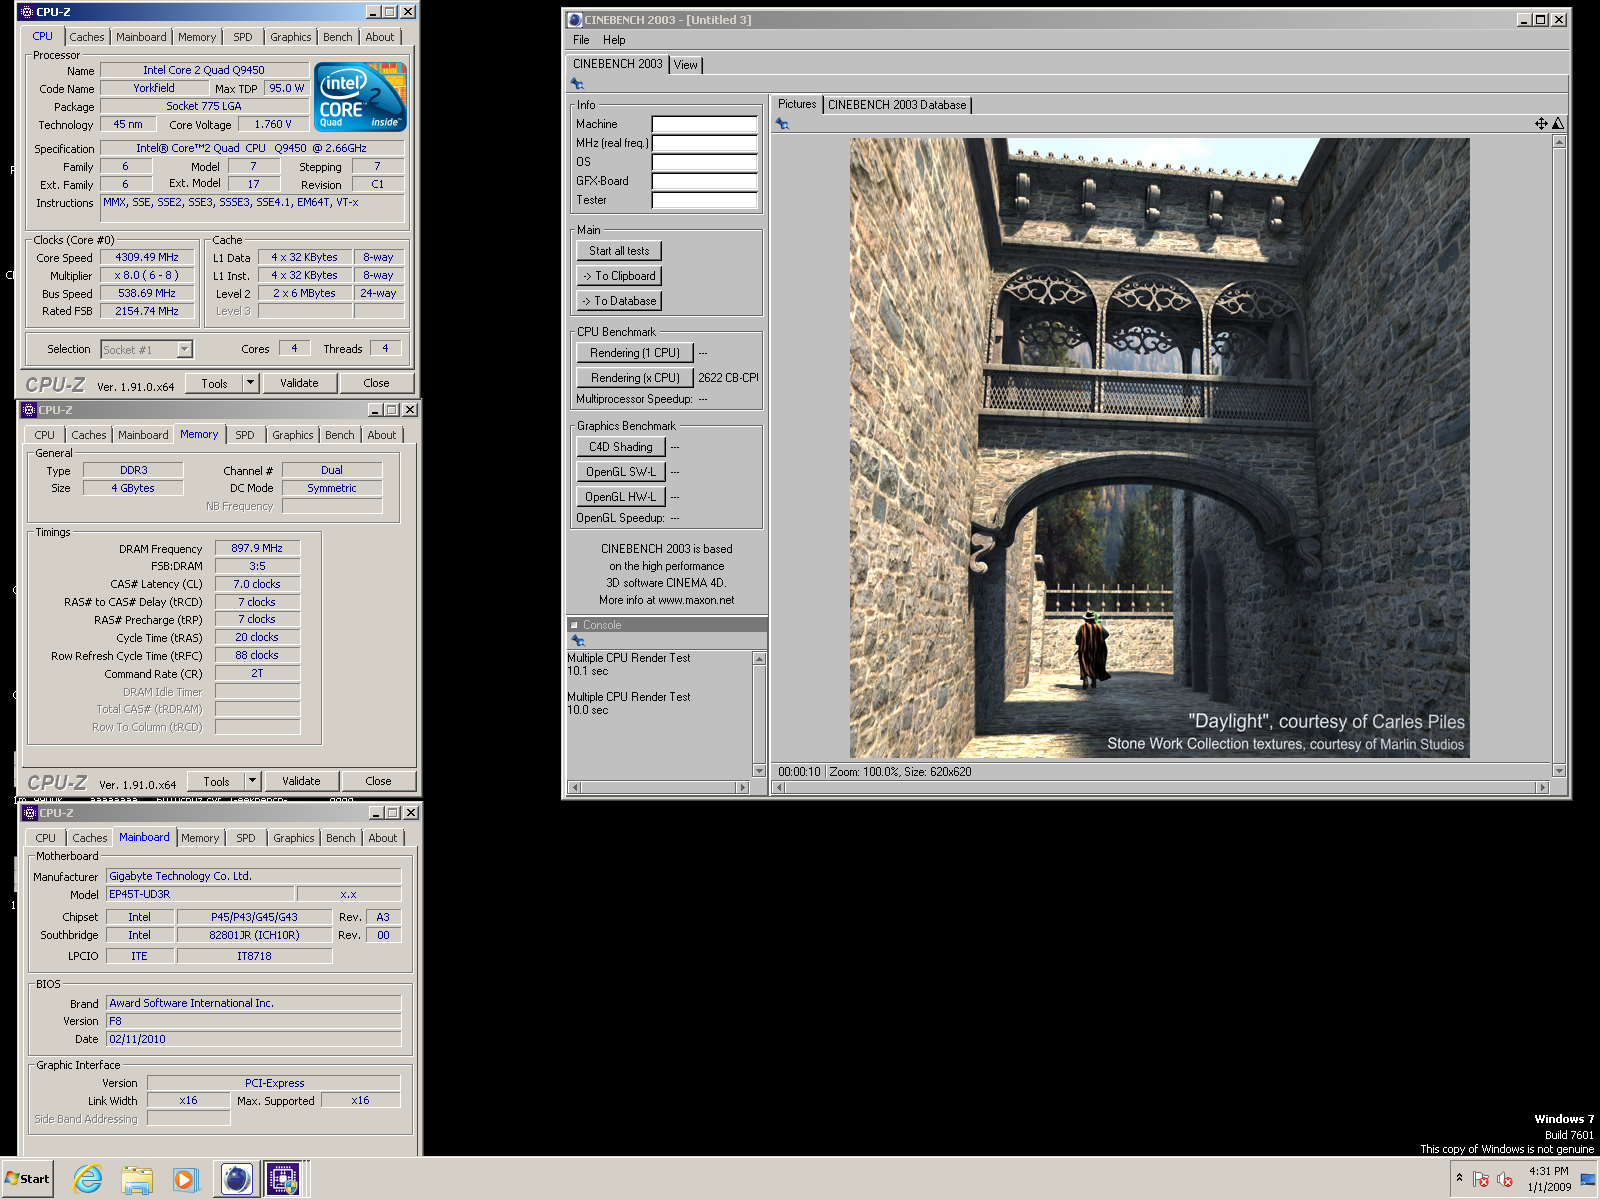This screenshot has width=1600, height=1200.
Task: Click the DRAM Frequency value 897.9 MHz
Action: pyautogui.click(x=257, y=548)
